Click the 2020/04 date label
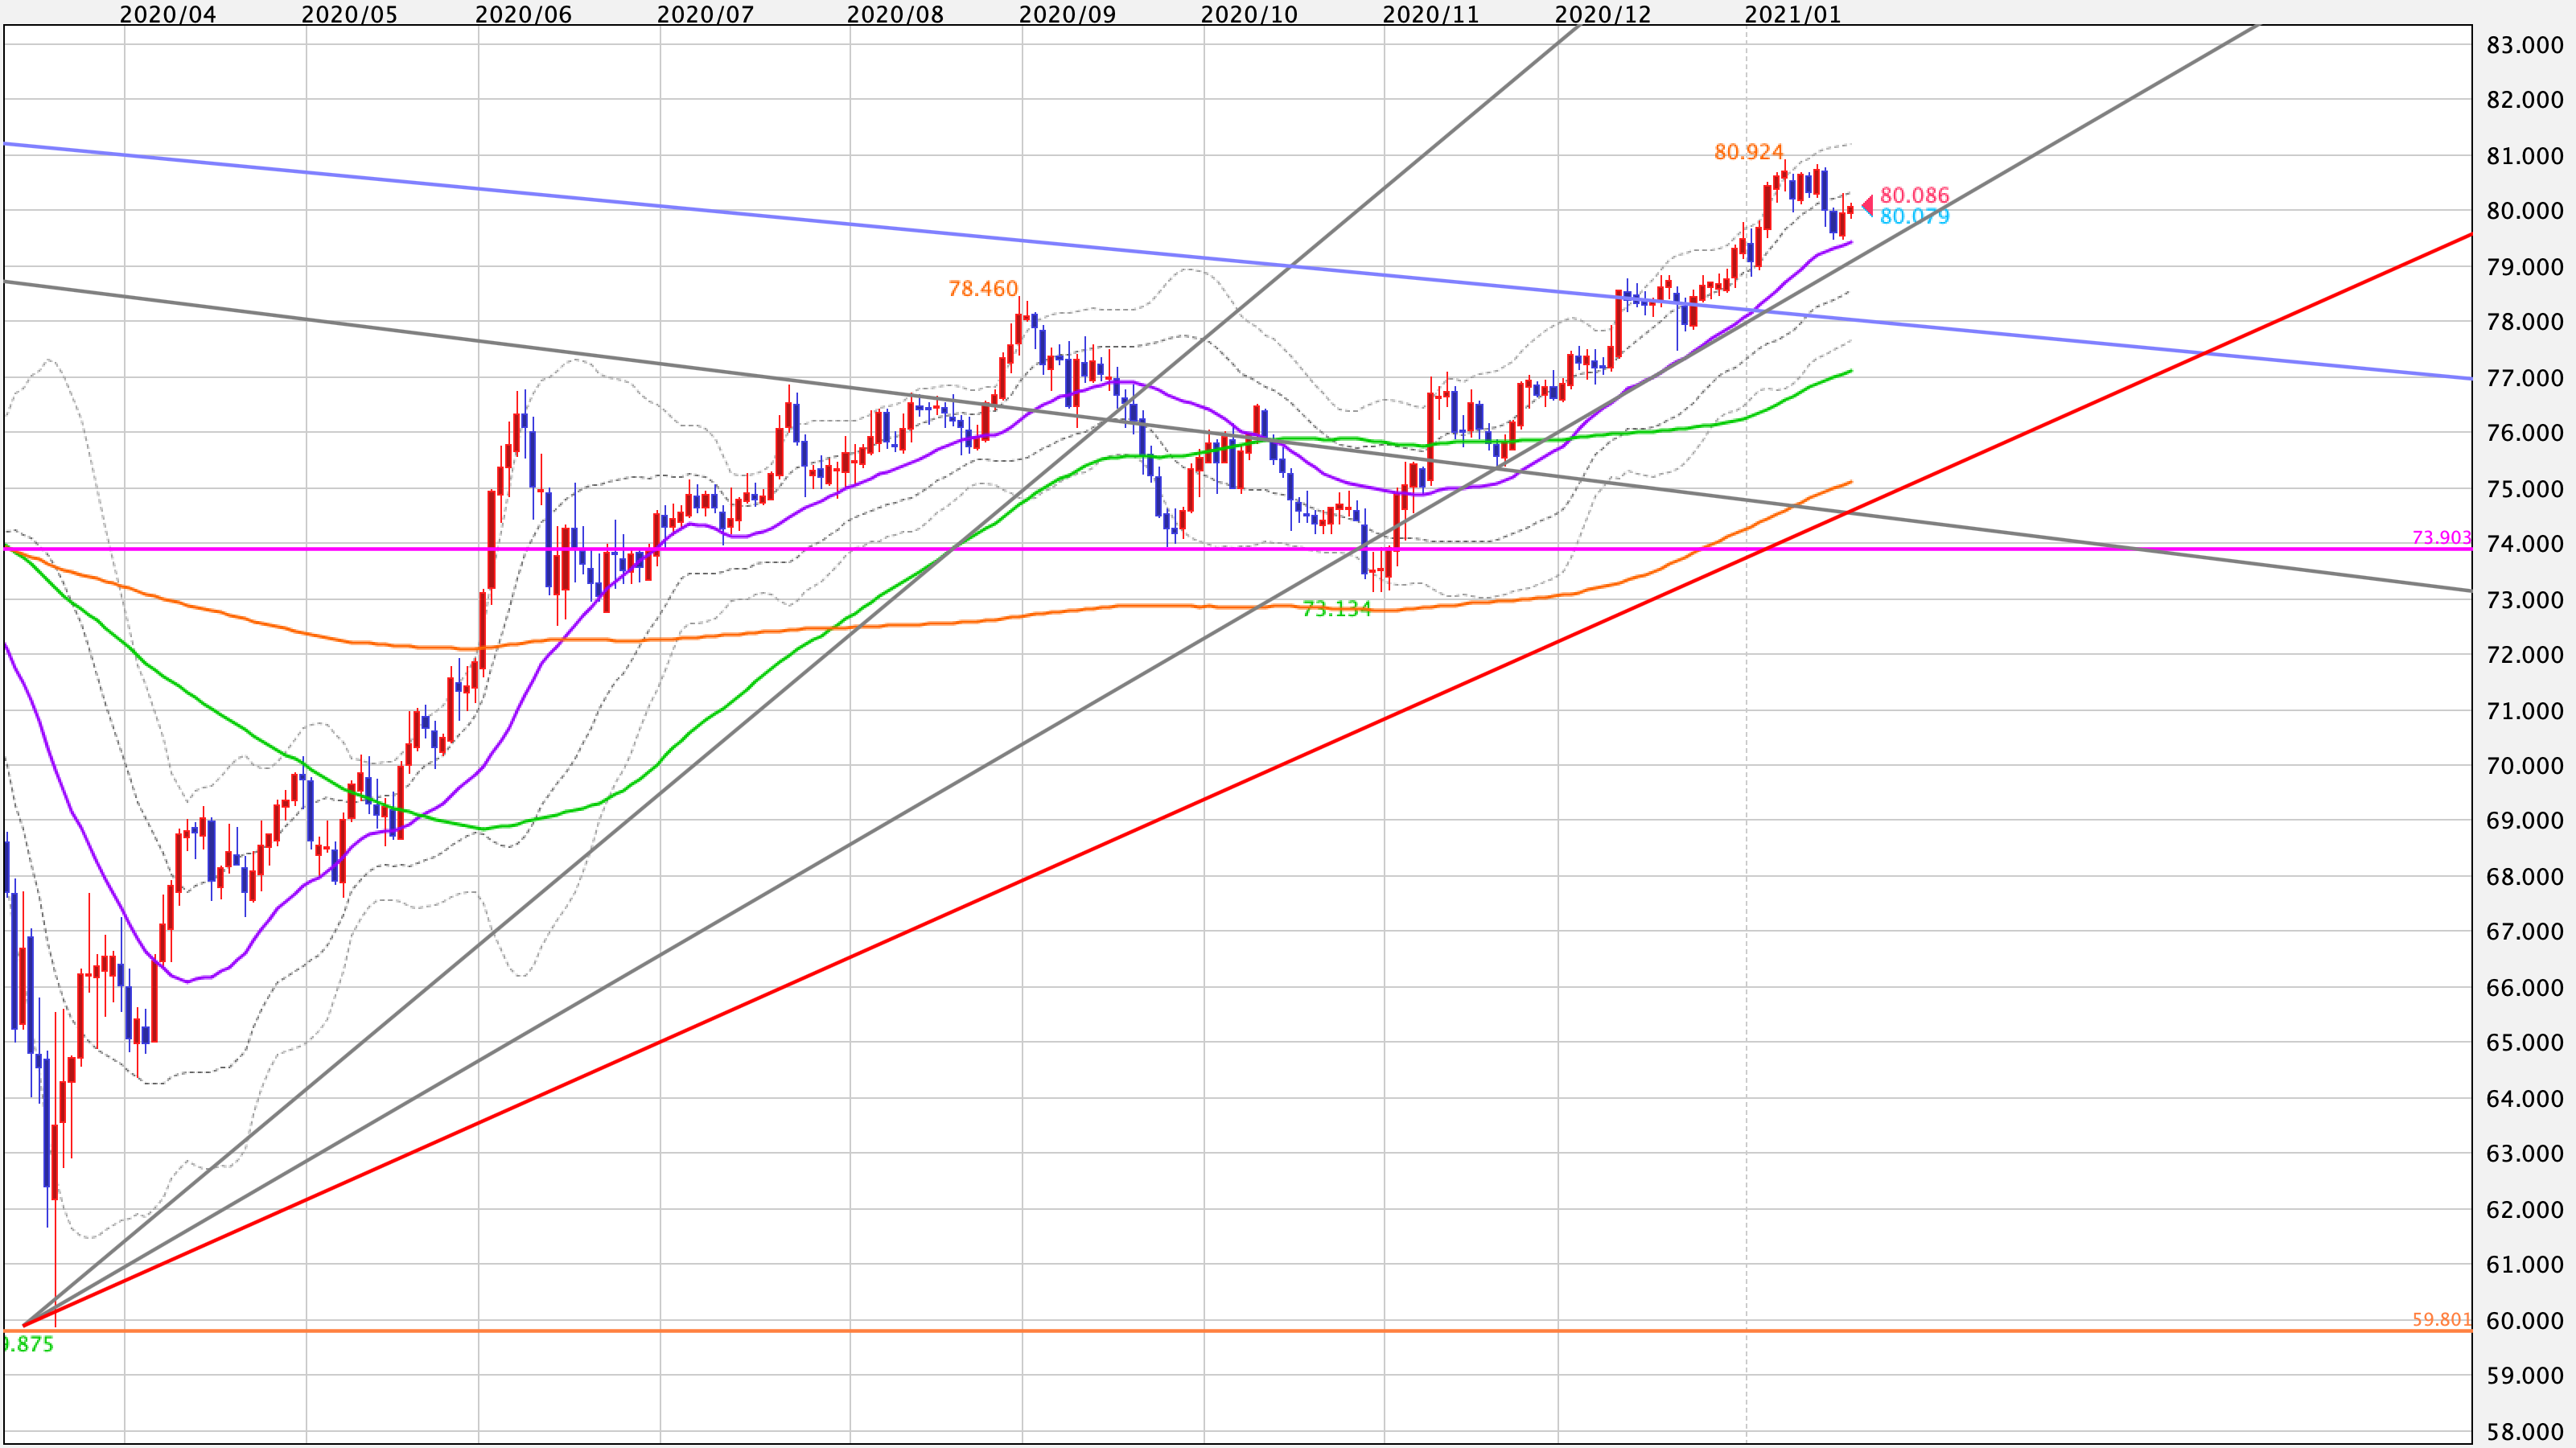 point(167,14)
